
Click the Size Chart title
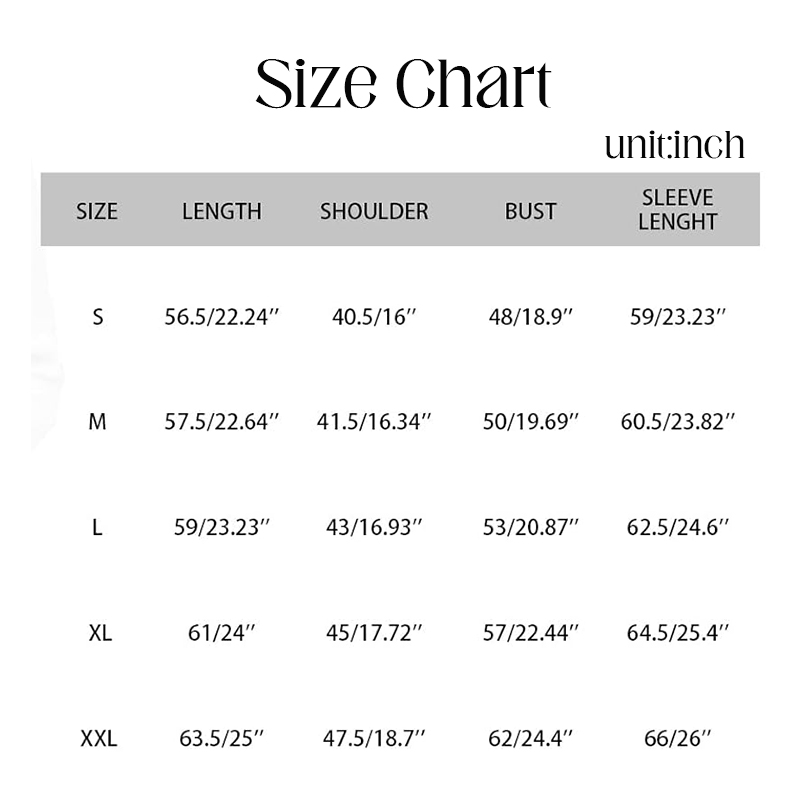403,84
